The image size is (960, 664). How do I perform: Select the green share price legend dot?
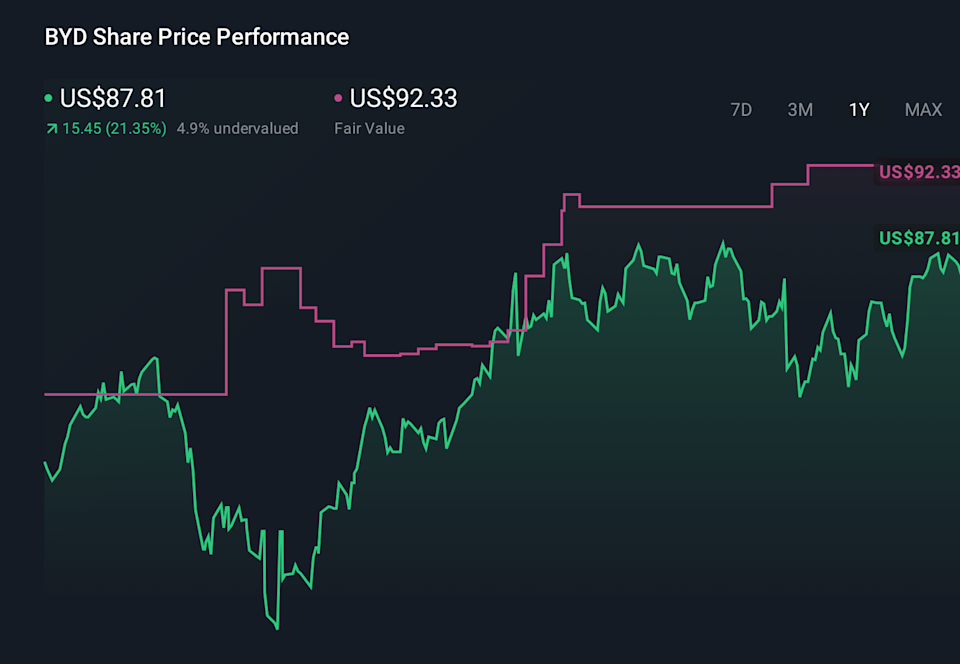(x=48, y=99)
